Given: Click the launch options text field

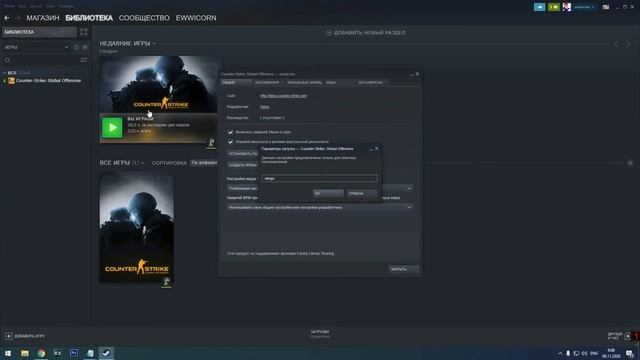Looking at the screenshot, I should click(319, 178).
